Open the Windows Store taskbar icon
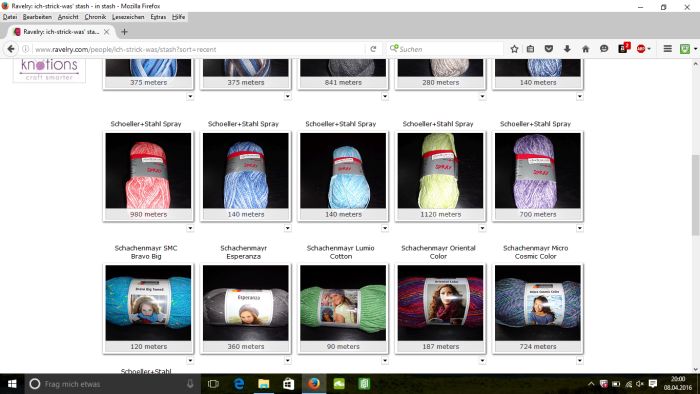This screenshot has height=394, width=700. click(x=288, y=384)
